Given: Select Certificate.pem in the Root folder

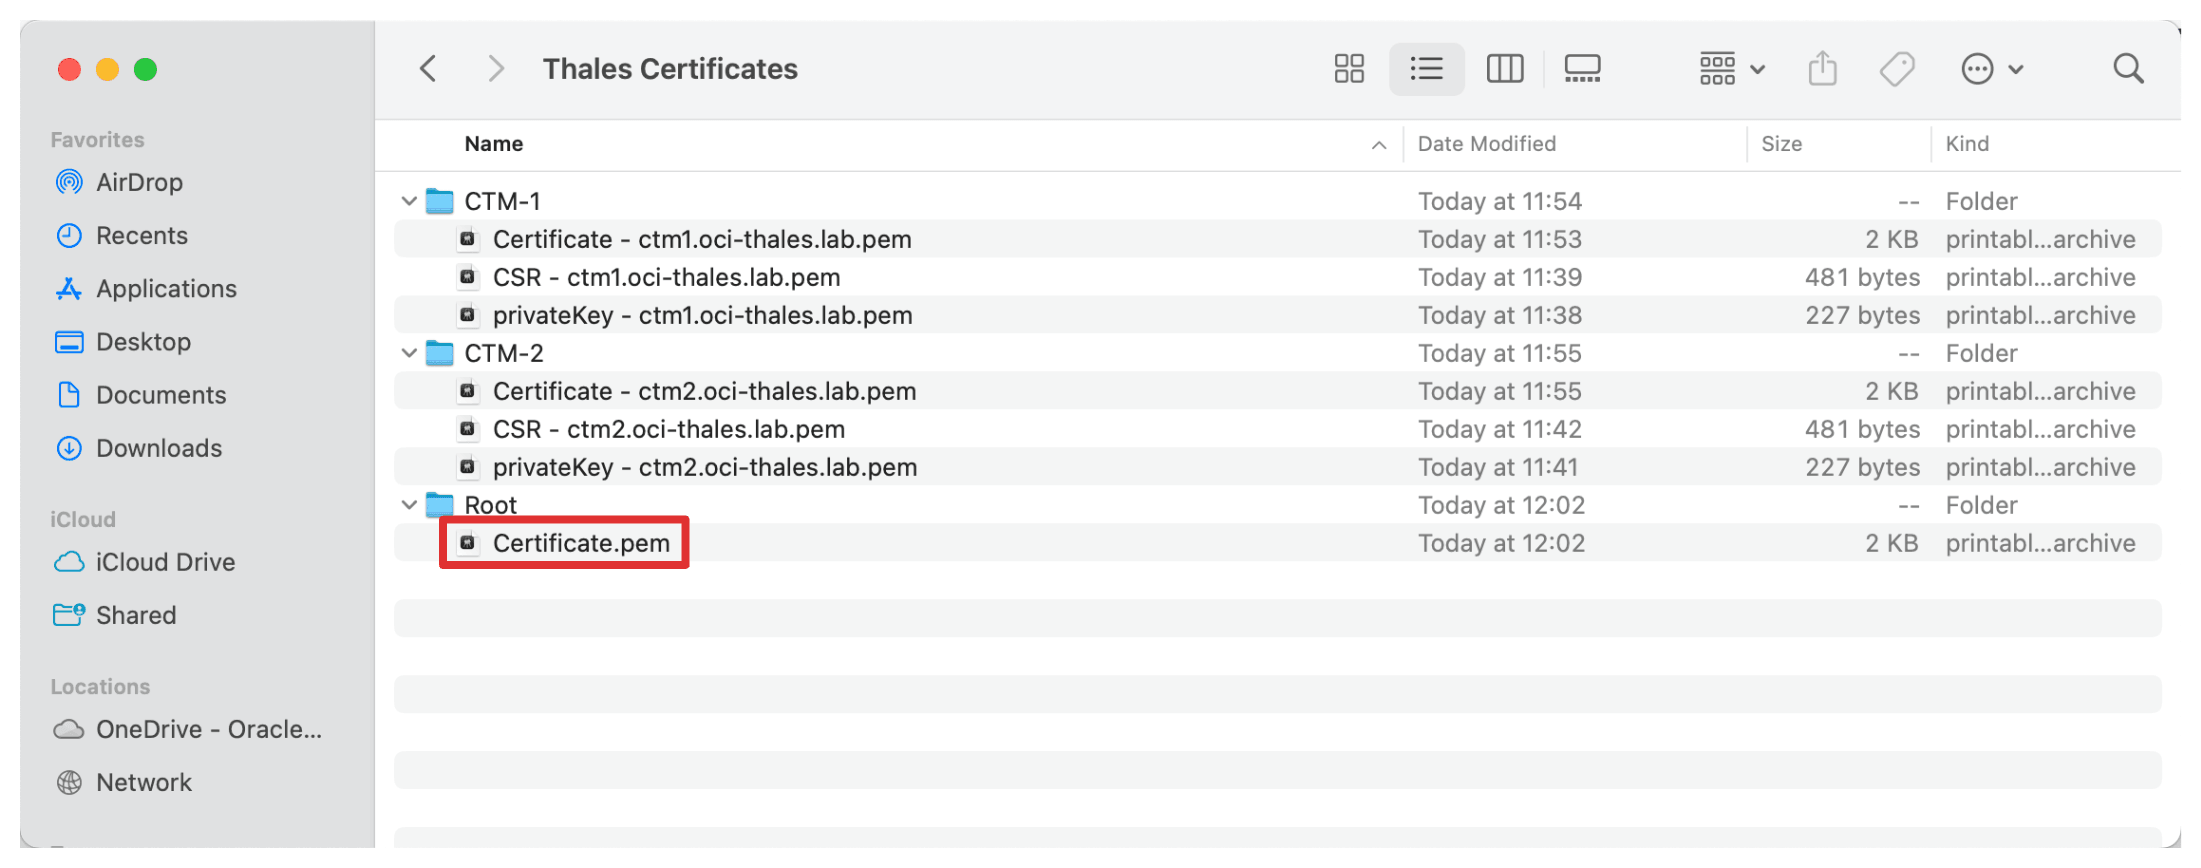Looking at the screenshot, I should [x=1278, y=543].
